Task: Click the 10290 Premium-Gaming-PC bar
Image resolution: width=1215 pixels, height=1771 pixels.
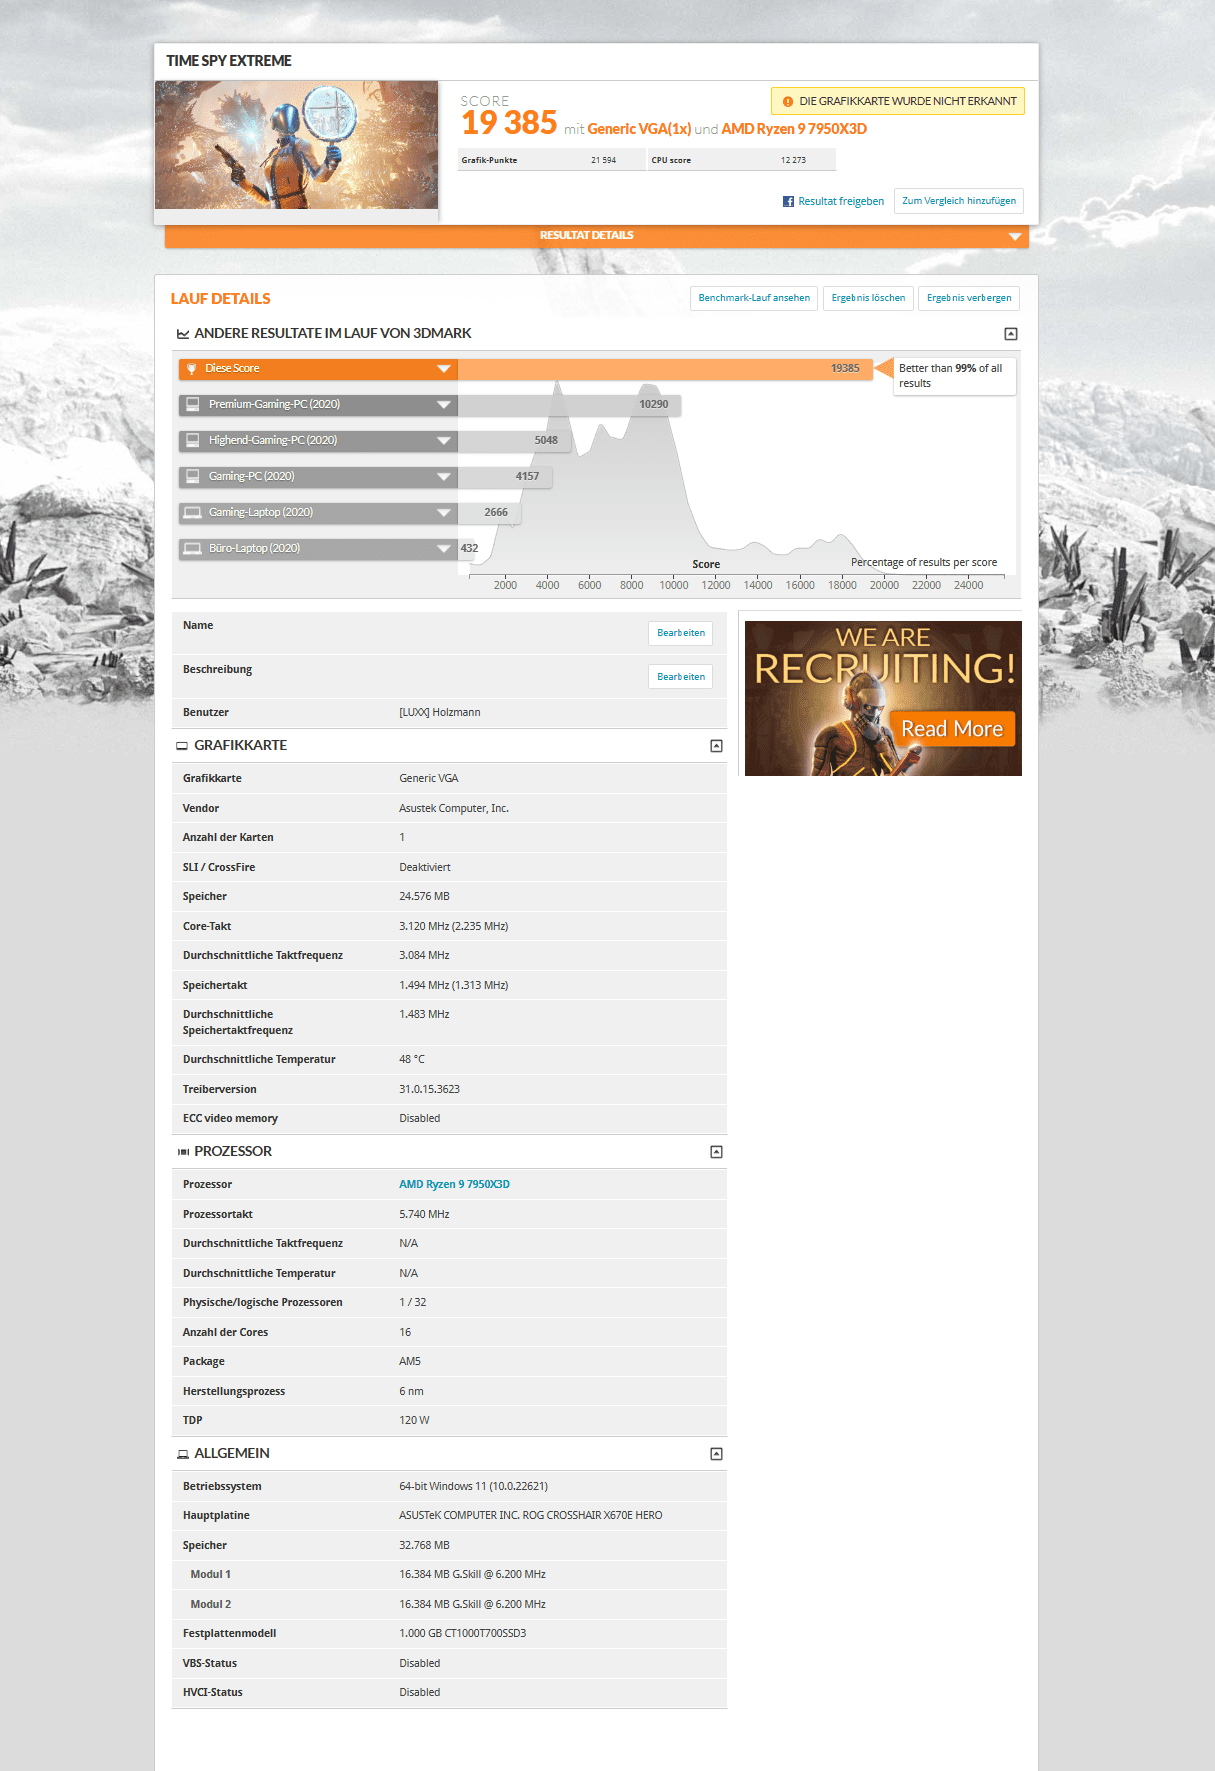Action: [x=570, y=405]
